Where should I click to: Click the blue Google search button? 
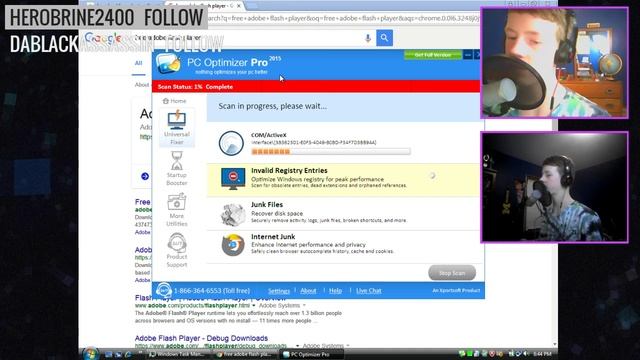[x=384, y=38]
